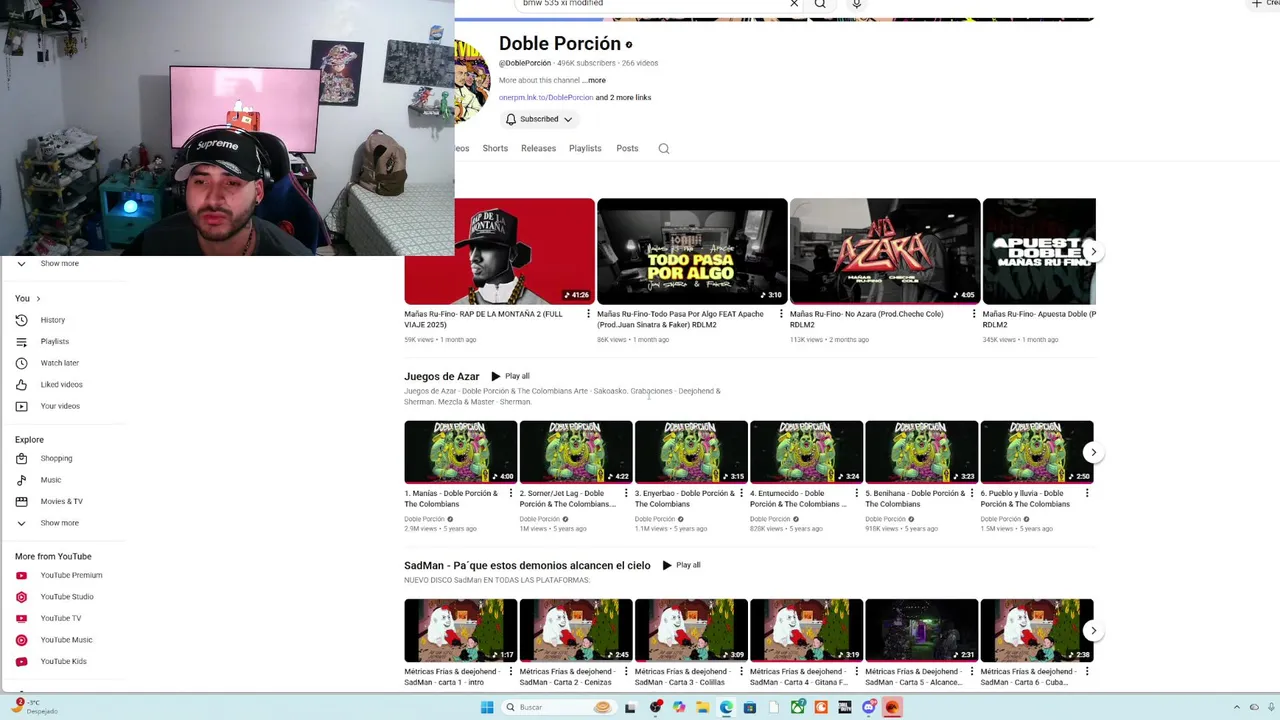Play all Juegos de Azar playlist

[510, 376]
